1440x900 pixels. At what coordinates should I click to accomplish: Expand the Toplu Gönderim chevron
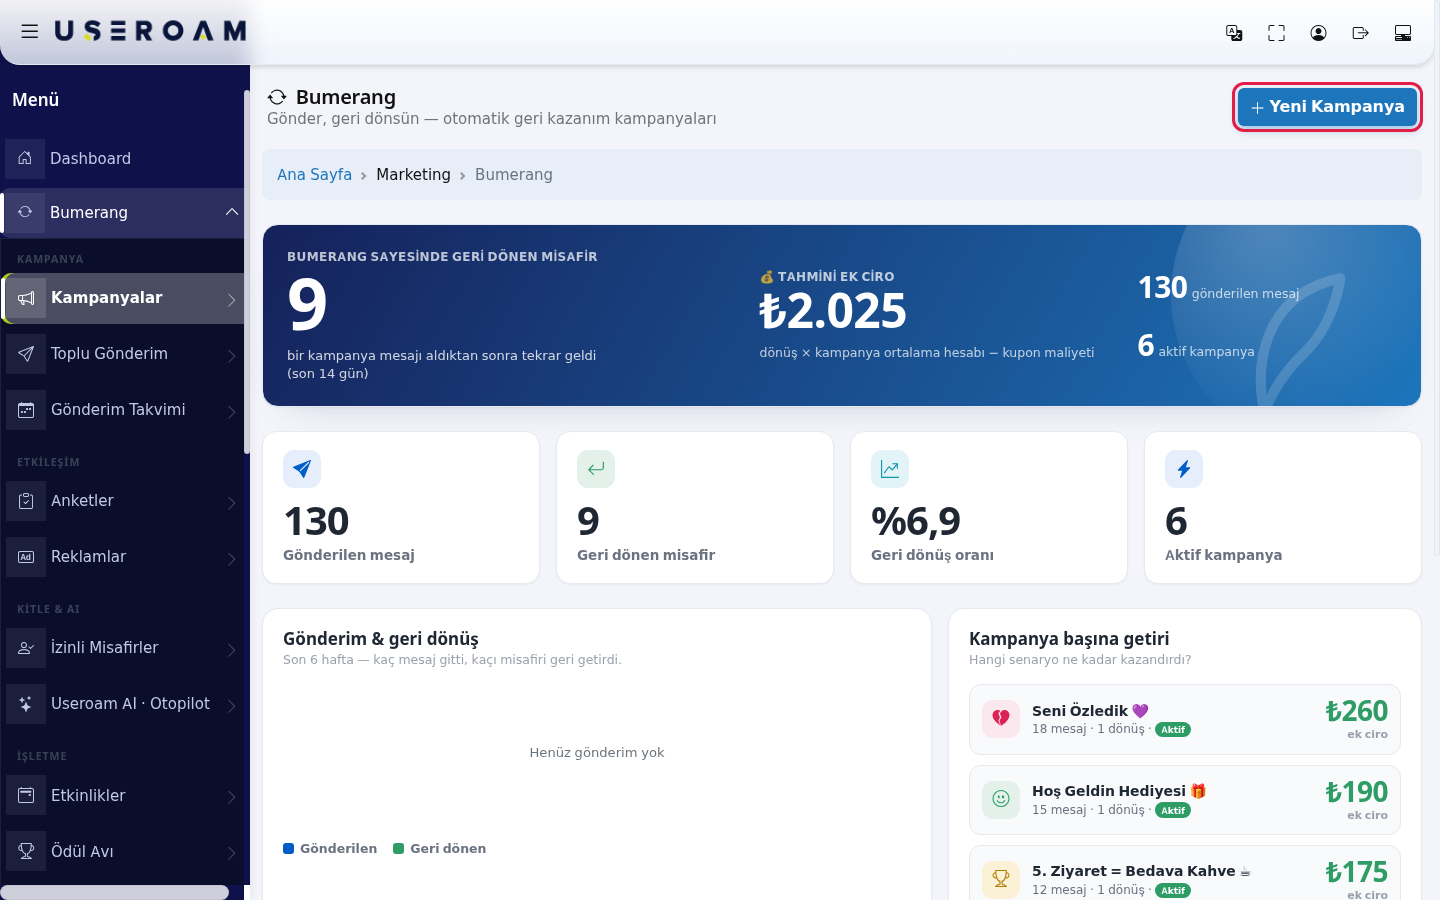click(x=231, y=356)
